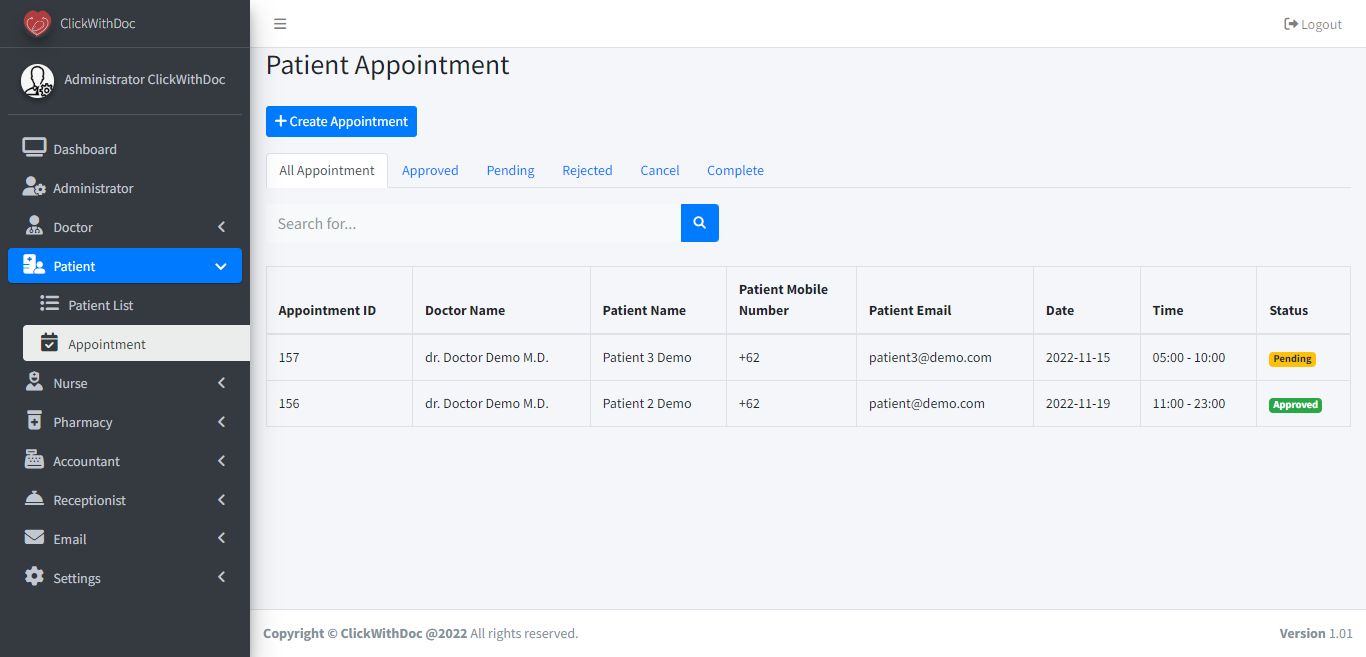Expand the Nurse menu chevron
The height and width of the screenshot is (657, 1366).
click(221, 383)
